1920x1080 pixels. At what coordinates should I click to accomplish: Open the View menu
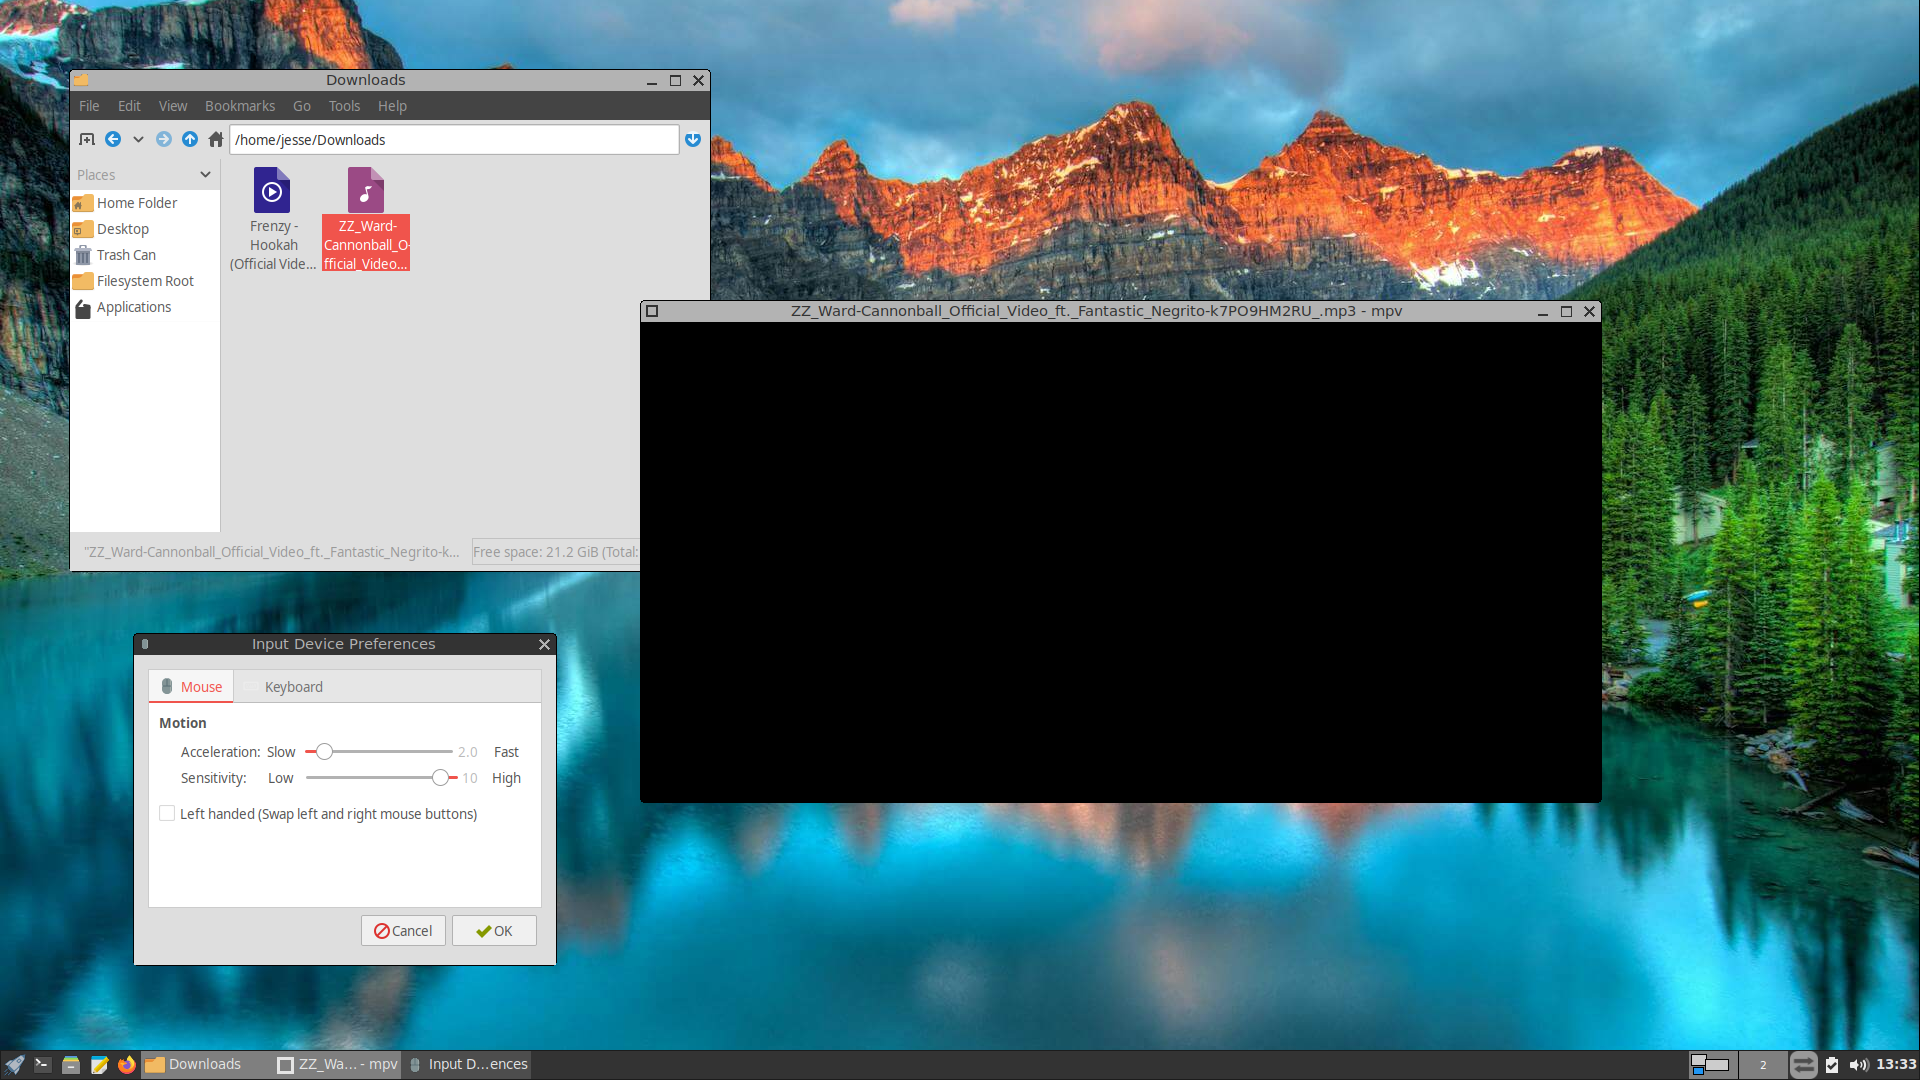(173, 106)
